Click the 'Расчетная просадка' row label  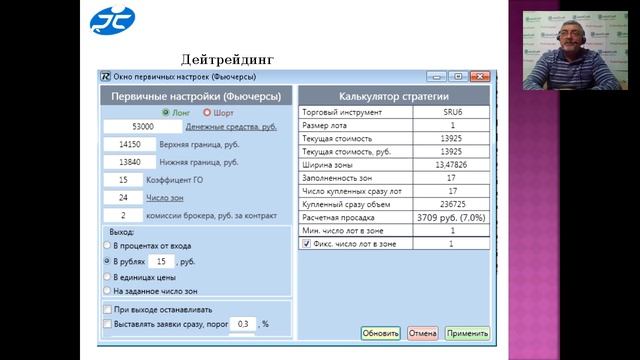coord(338,218)
